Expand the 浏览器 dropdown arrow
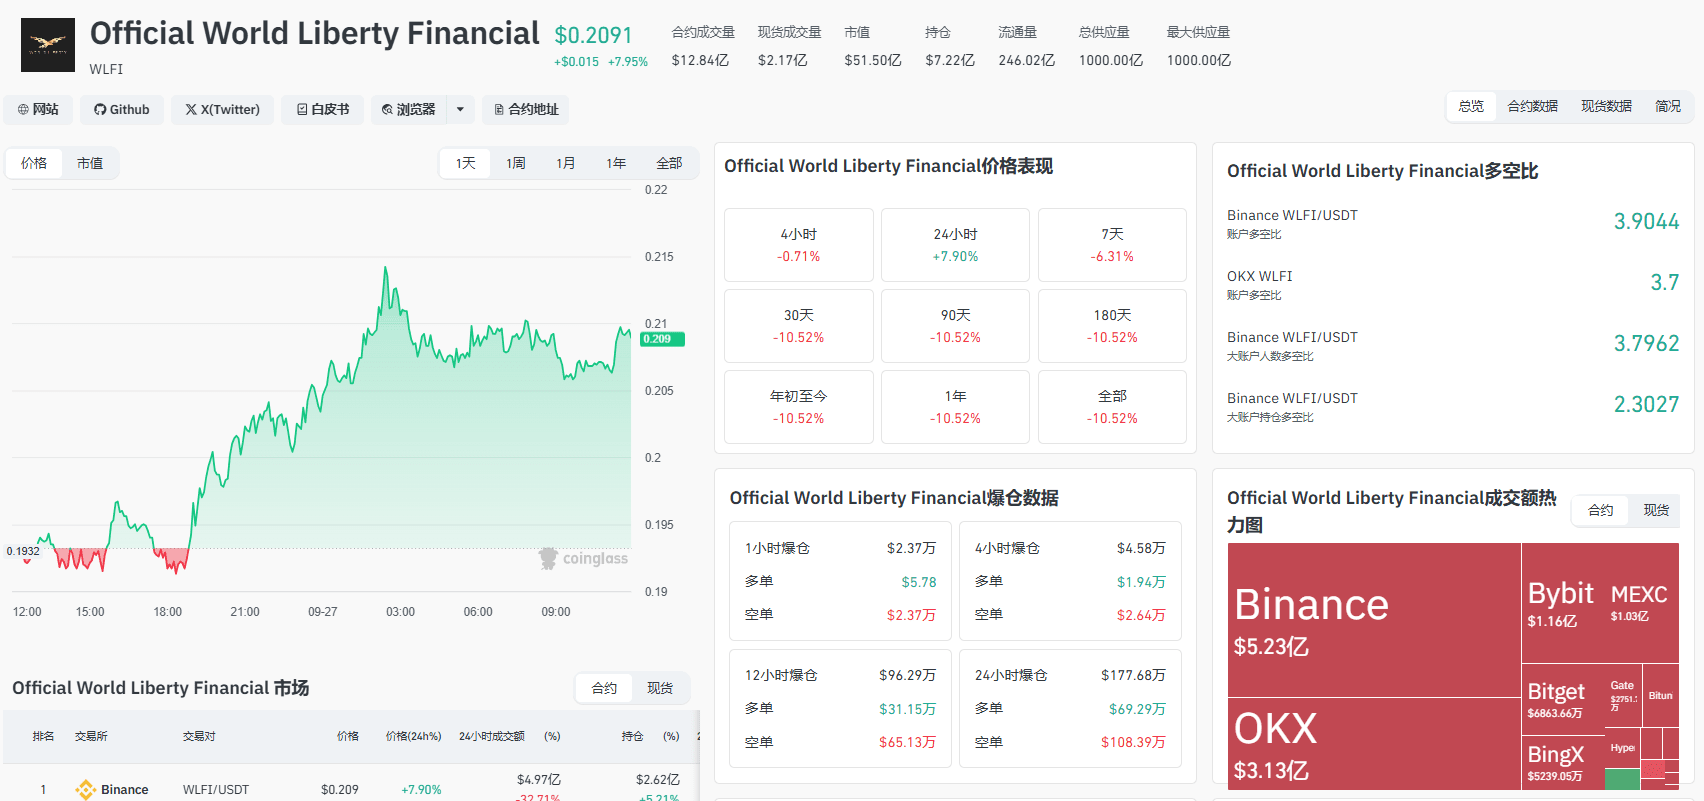Viewport: 1704px width, 801px height. pyautogui.click(x=460, y=109)
